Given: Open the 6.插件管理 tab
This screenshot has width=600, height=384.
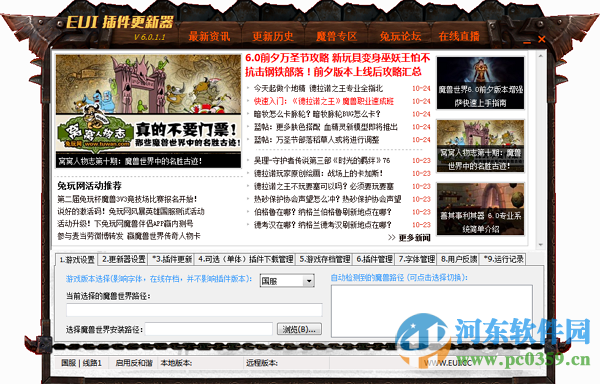Looking at the screenshot, I should (374, 259).
